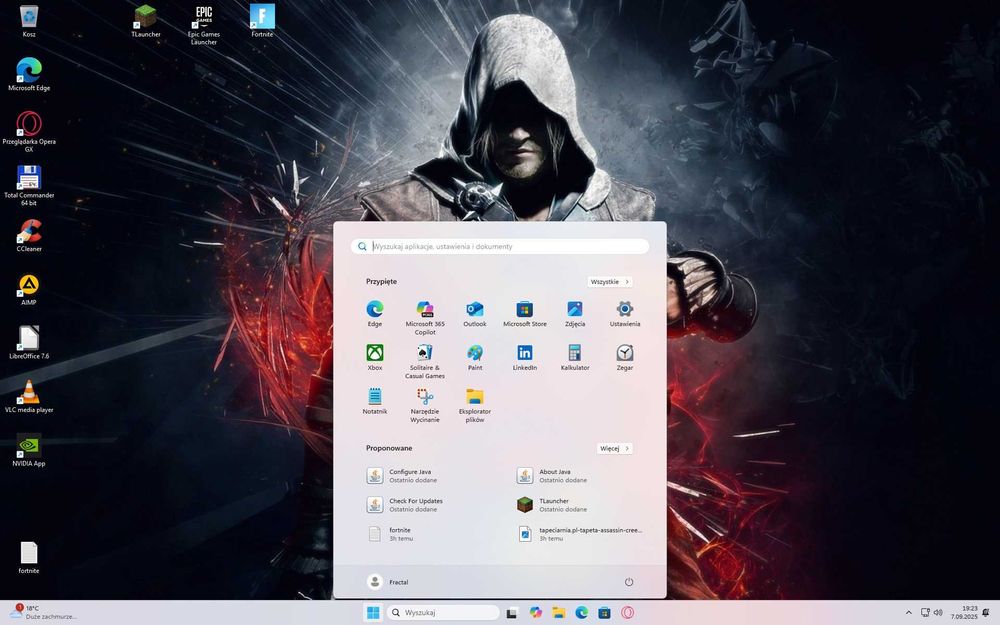This screenshot has height=625, width=1000.
Task: Select the Kosz recycle bin desktop icon
Action: 29,21
